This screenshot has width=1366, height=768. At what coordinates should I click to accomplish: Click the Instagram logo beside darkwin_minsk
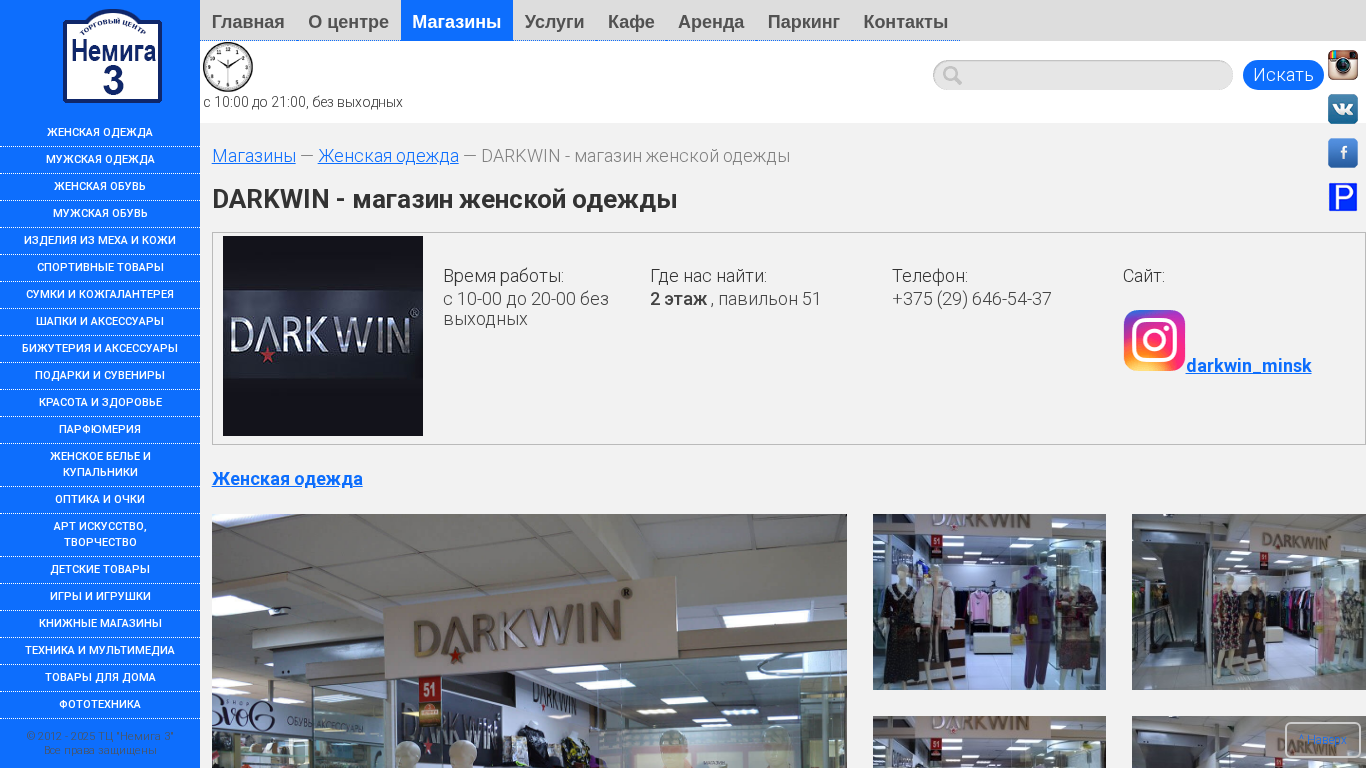pyautogui.click(x=1154, y=341)
